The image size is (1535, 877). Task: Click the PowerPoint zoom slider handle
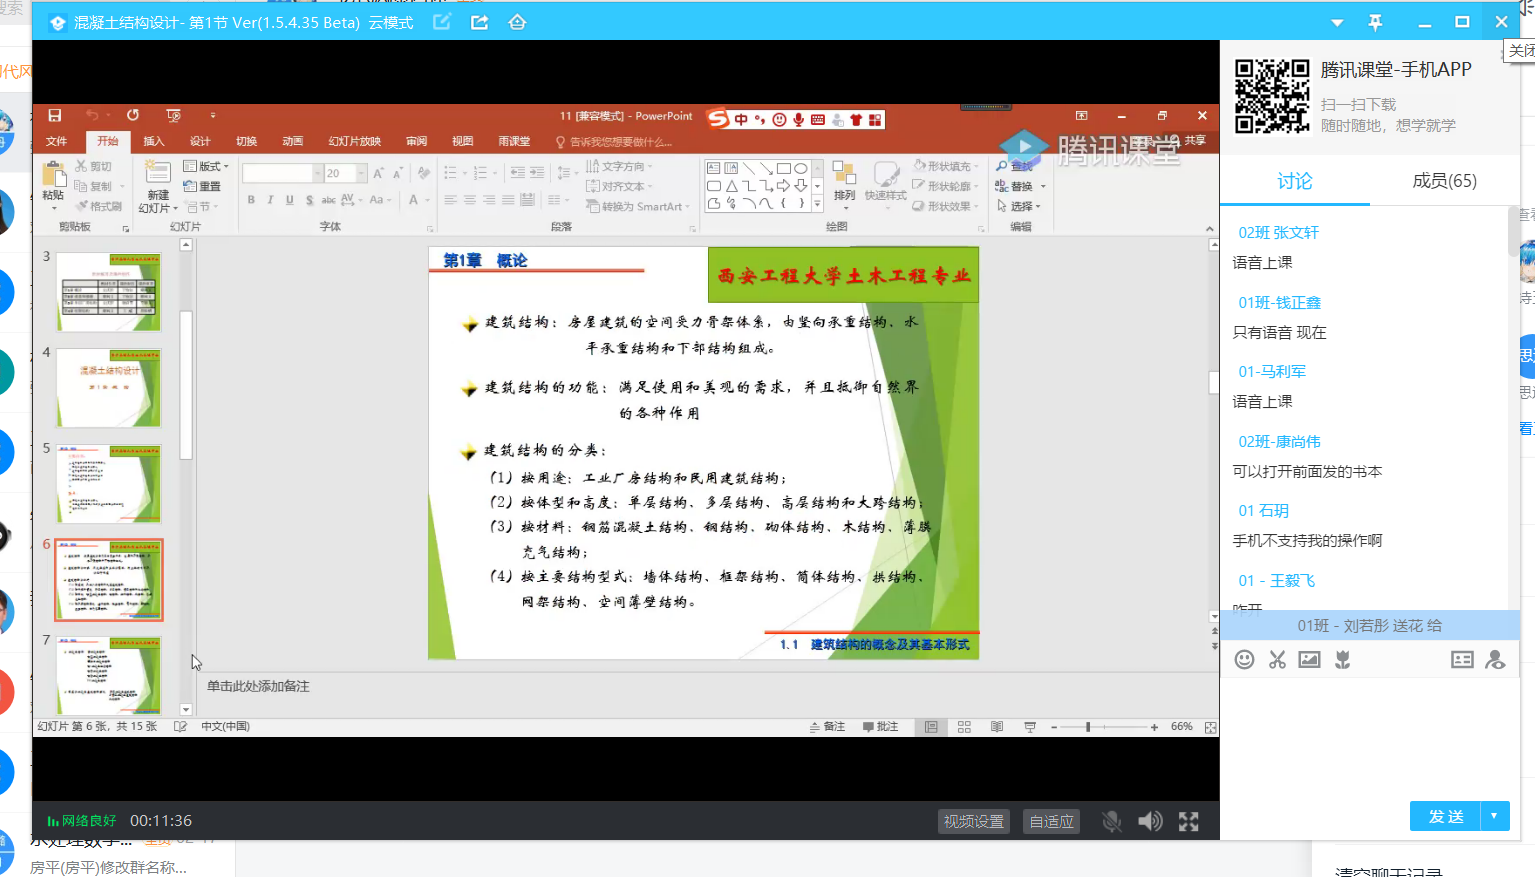1088,727
